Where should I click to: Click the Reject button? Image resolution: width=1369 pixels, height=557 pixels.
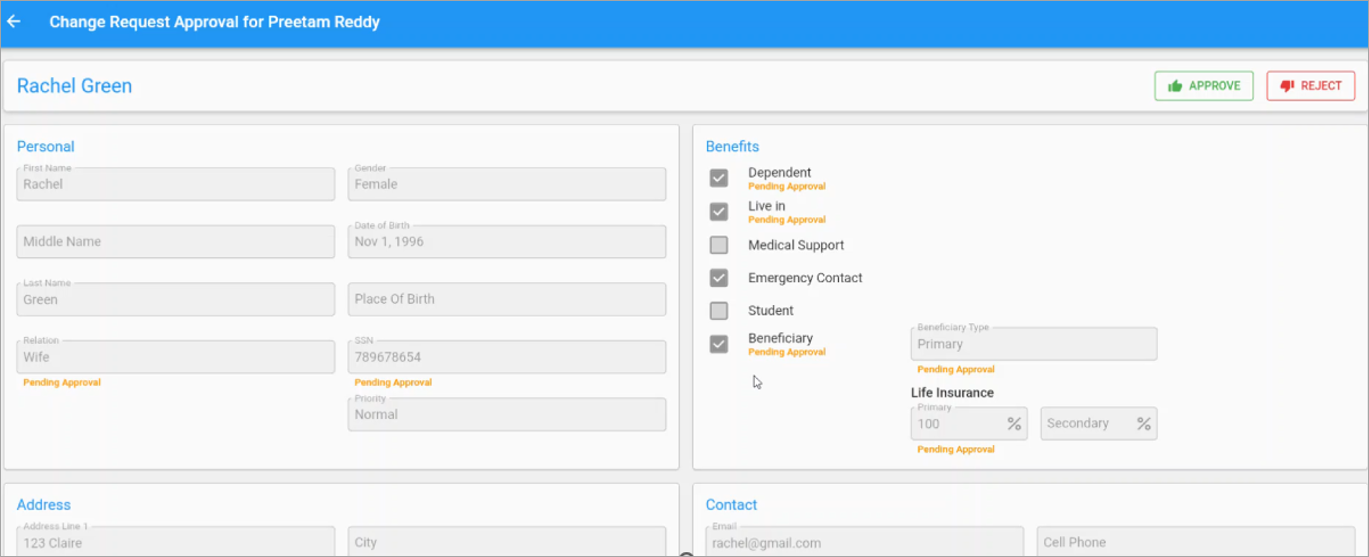[x=1310, y=86]
